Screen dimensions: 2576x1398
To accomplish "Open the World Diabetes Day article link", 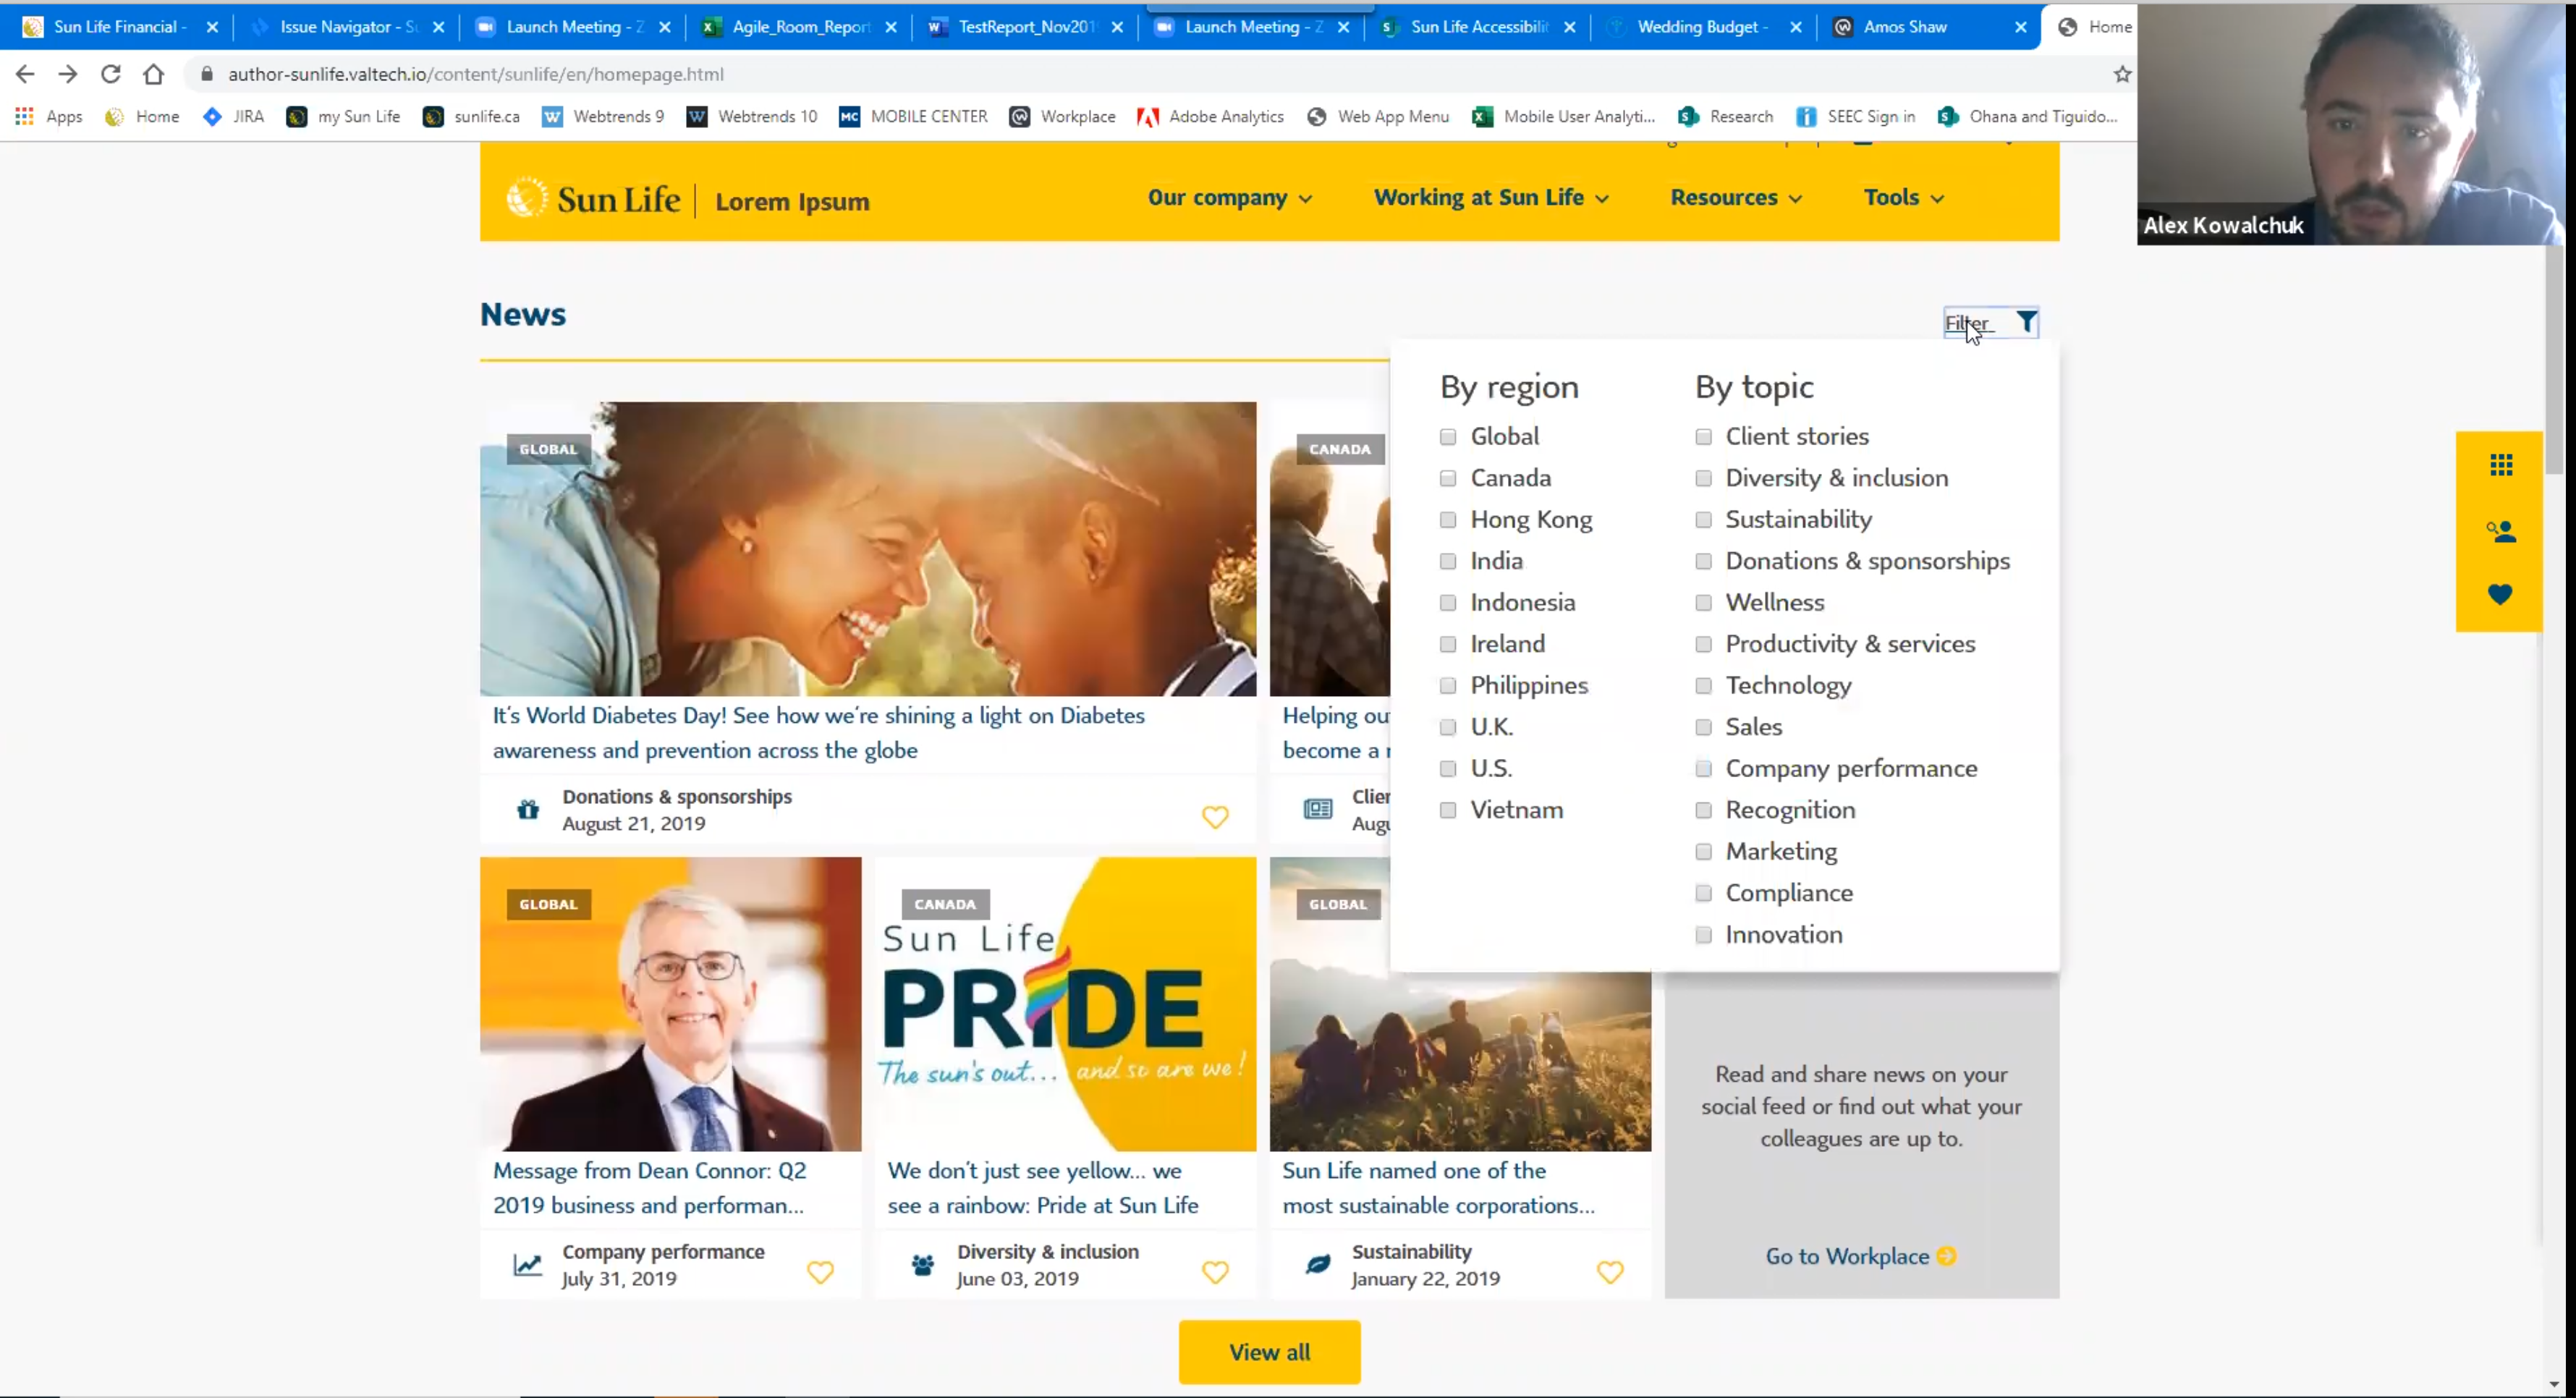I will click(x=818, y=732).
